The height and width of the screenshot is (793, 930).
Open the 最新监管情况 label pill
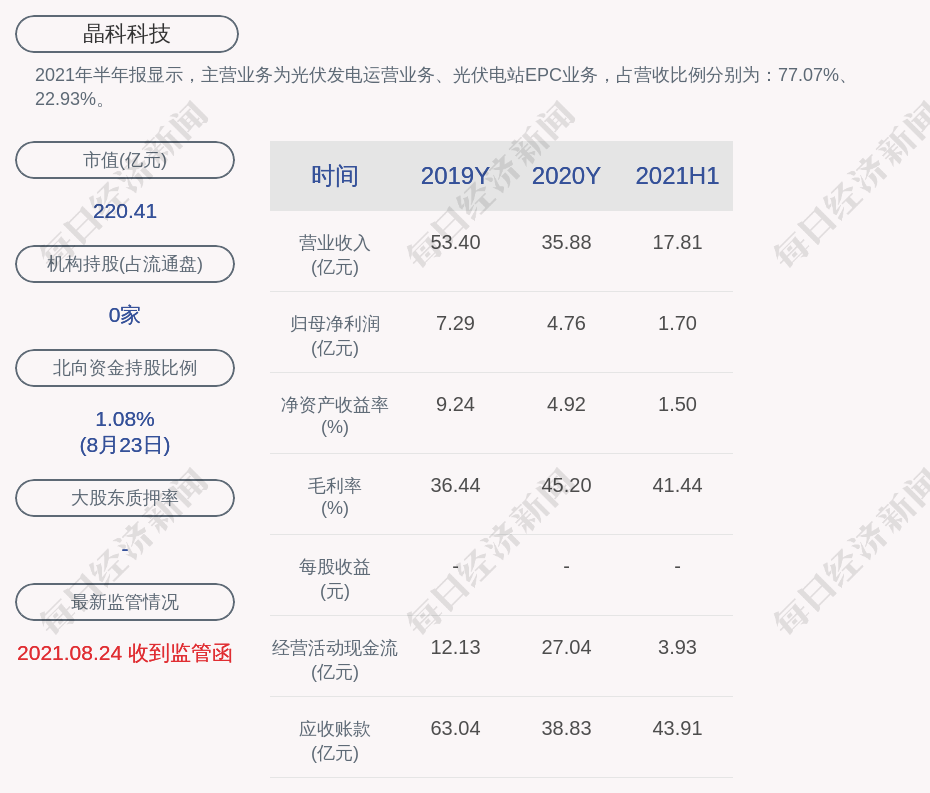coord(125,602)
